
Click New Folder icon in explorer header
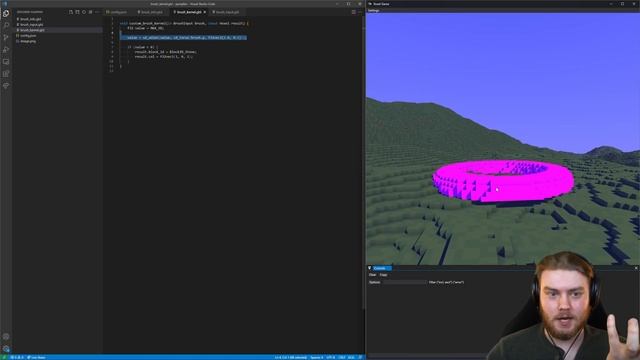click(x=77, y=12)
